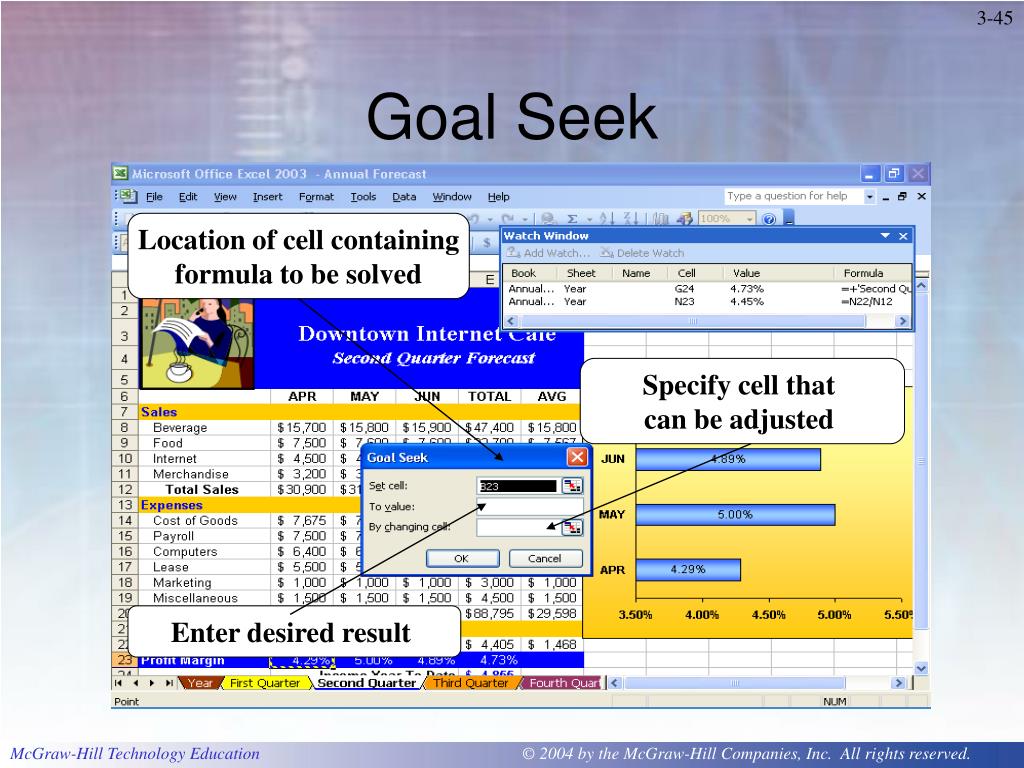Open Microsoft Excel Help question-mark icon
1024x768 pixels.
[x=769, y=219]
